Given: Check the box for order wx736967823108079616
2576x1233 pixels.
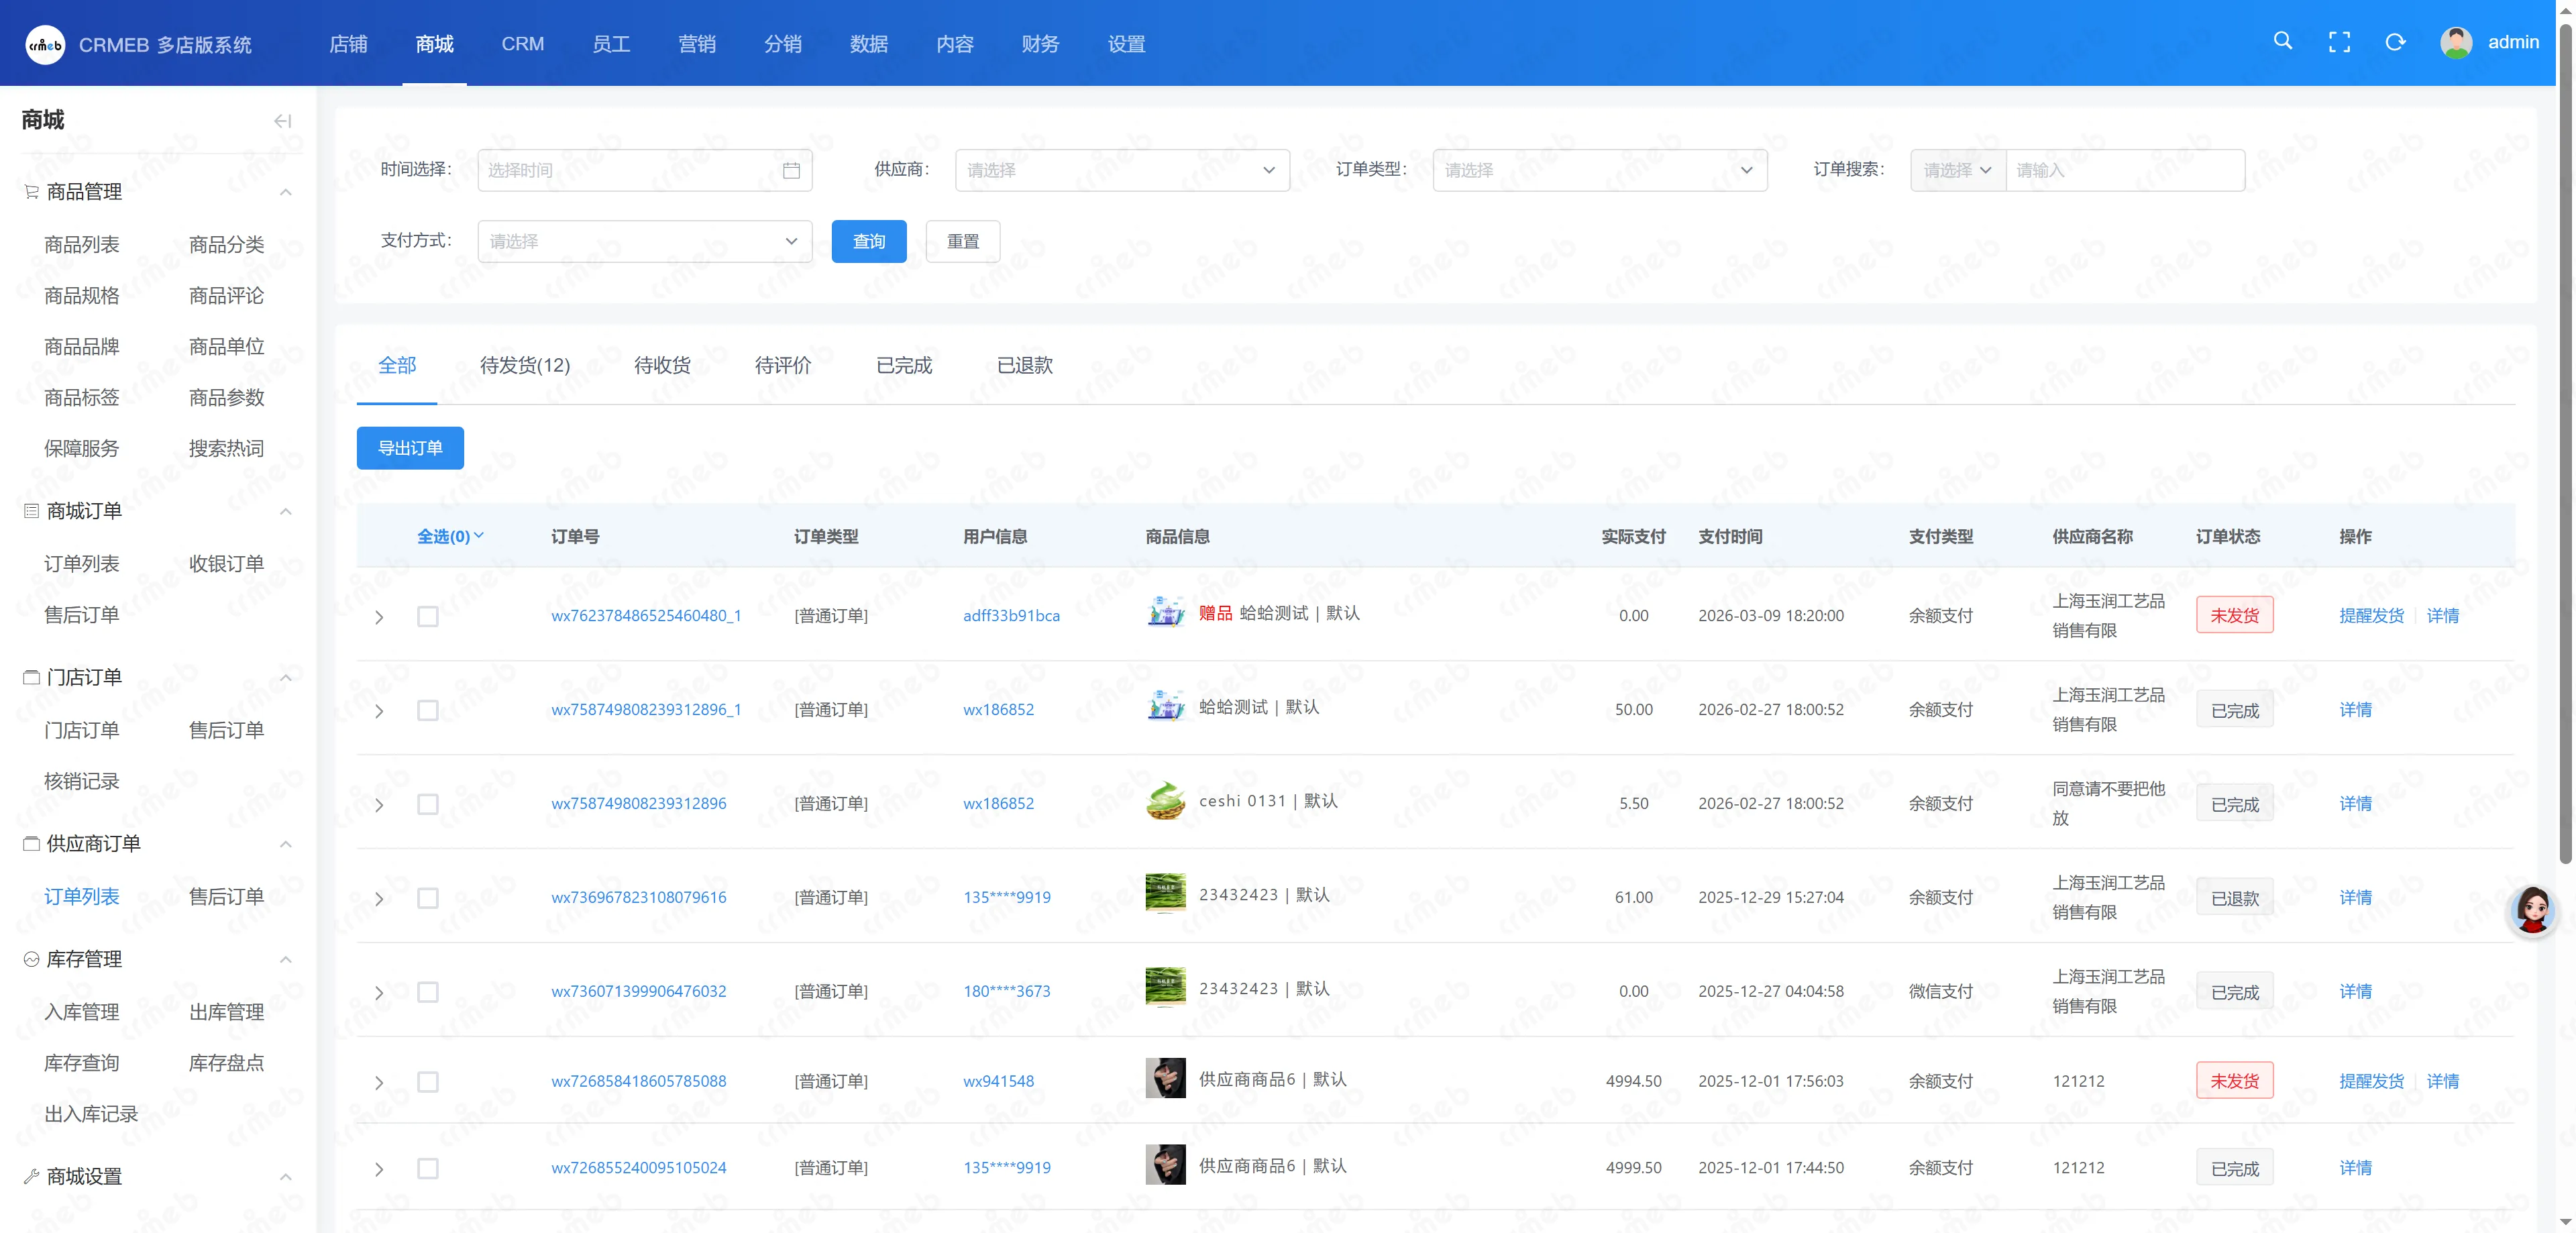Looking at the screenshot, I should [x=428, y=898].
